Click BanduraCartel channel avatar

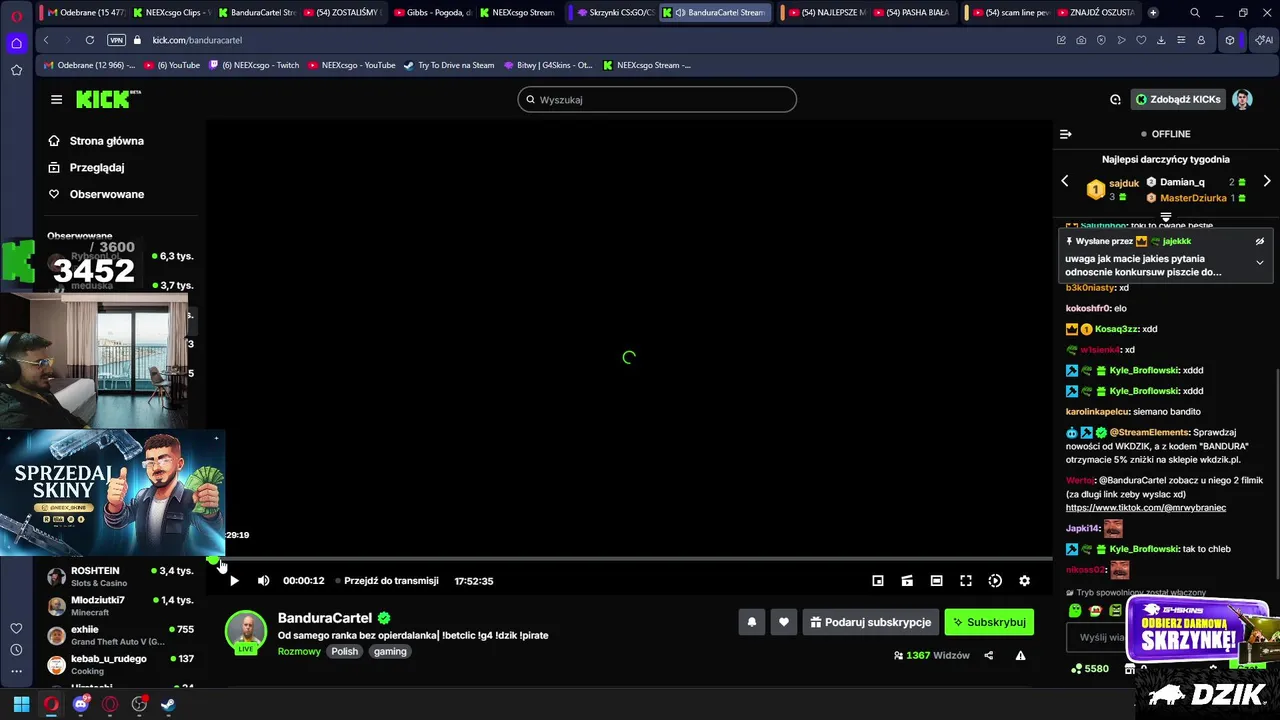245,632
